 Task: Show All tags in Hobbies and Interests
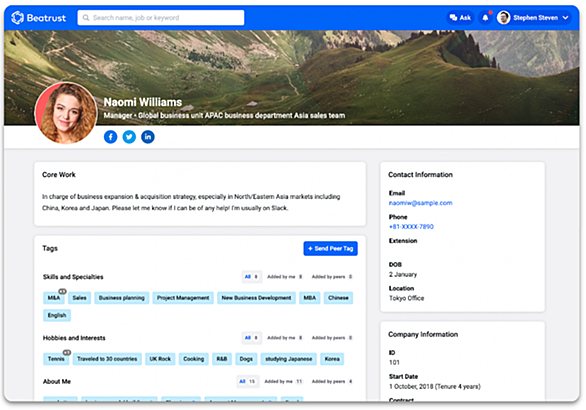point(252,338)
